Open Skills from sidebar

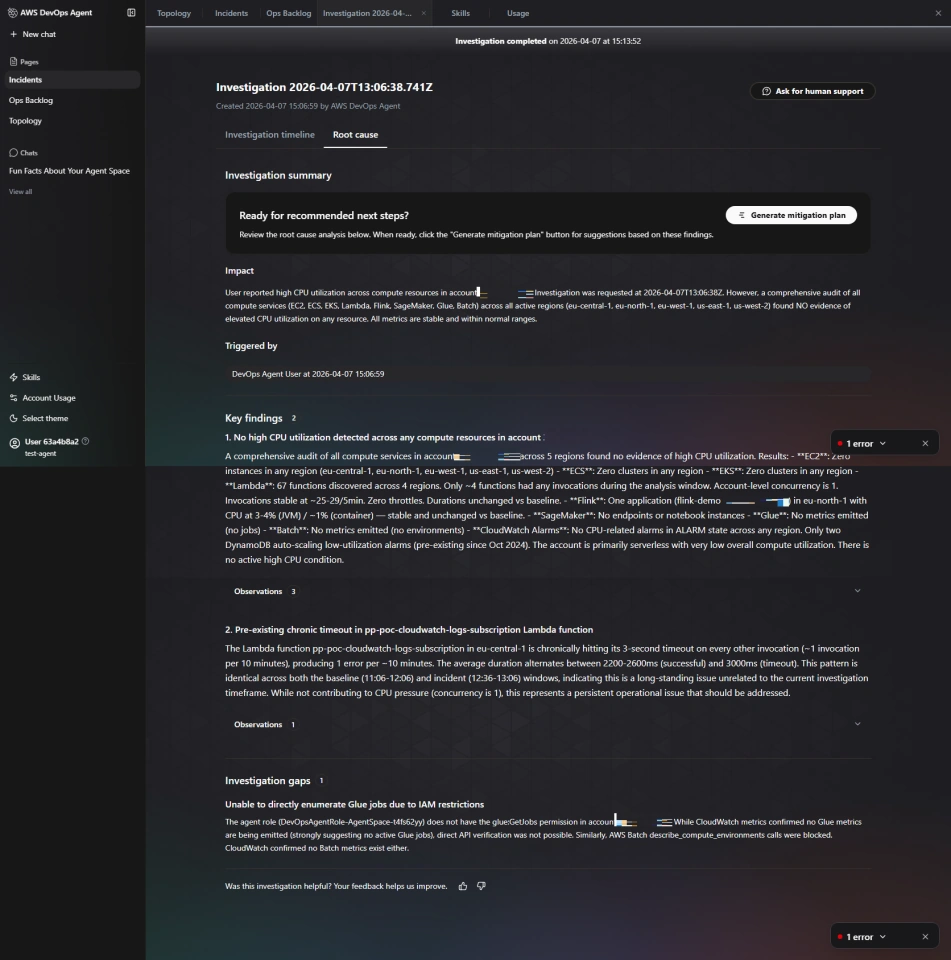[25, 377]
